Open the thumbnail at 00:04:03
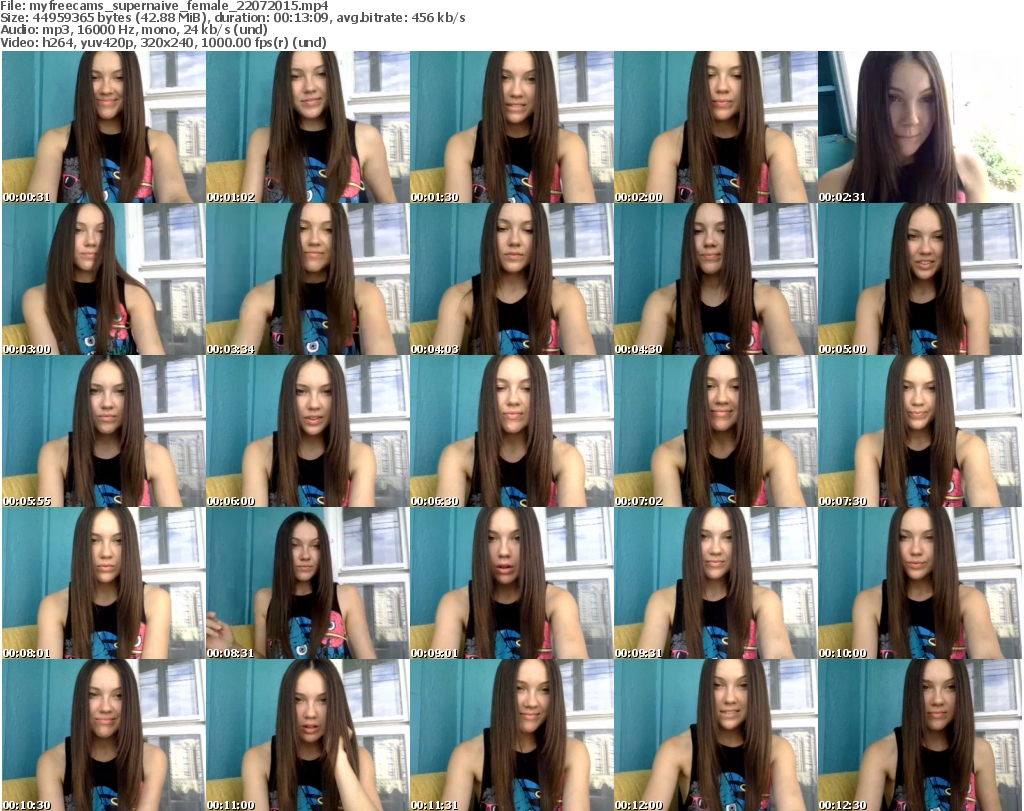Viewport: 1024px width, 811px height. pos(512,279)
